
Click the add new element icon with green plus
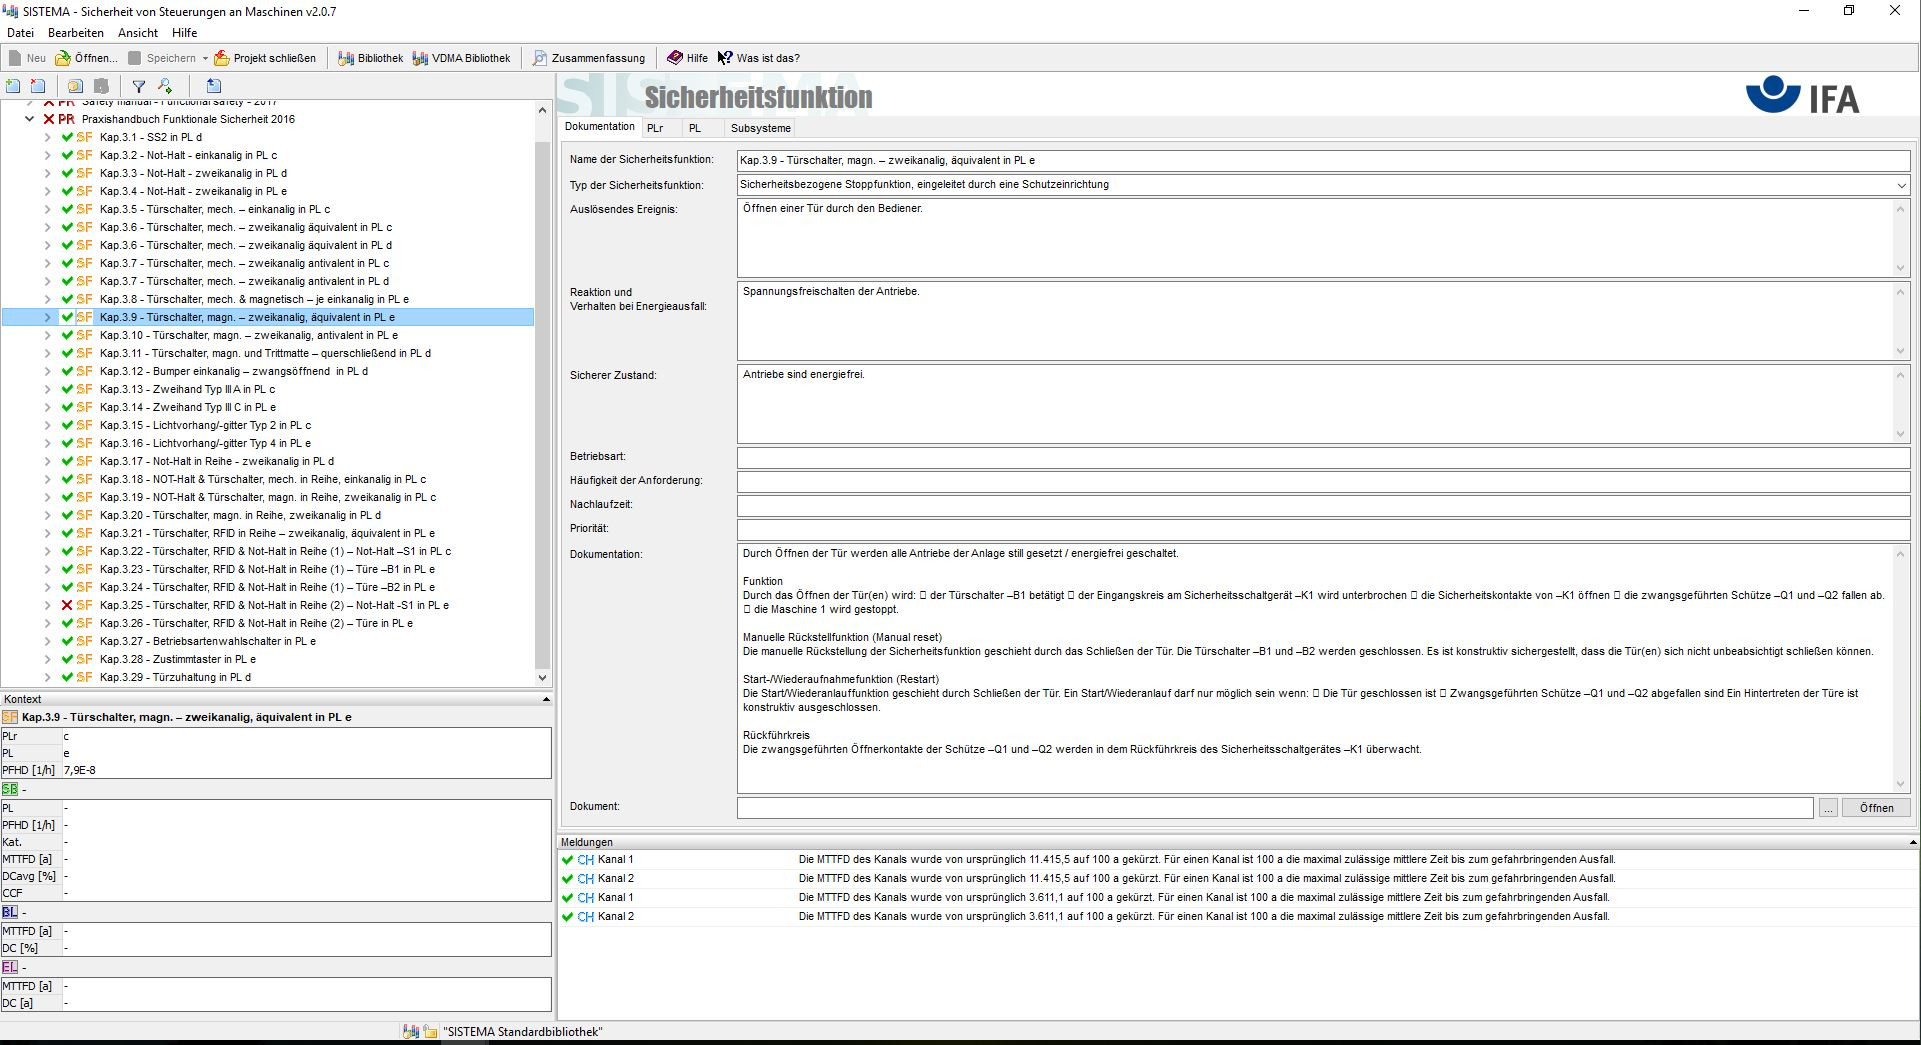point(13,86)
